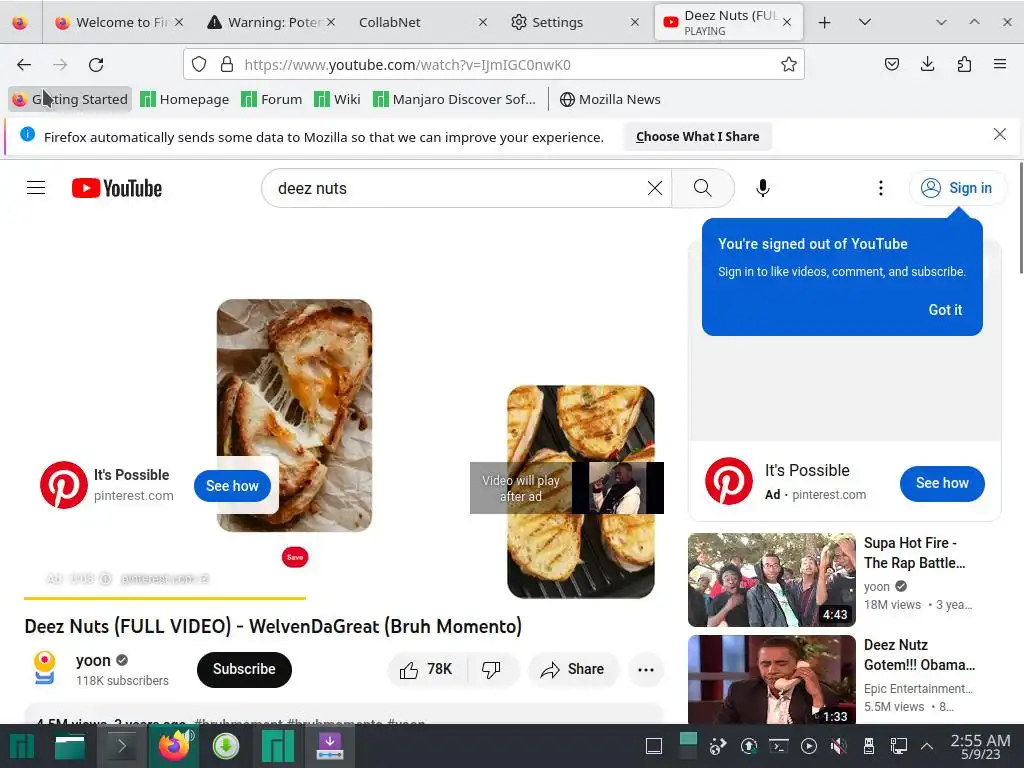Open more actions ellipsis under the video
The image size is (1024, 768).
(x=646, y=669)
